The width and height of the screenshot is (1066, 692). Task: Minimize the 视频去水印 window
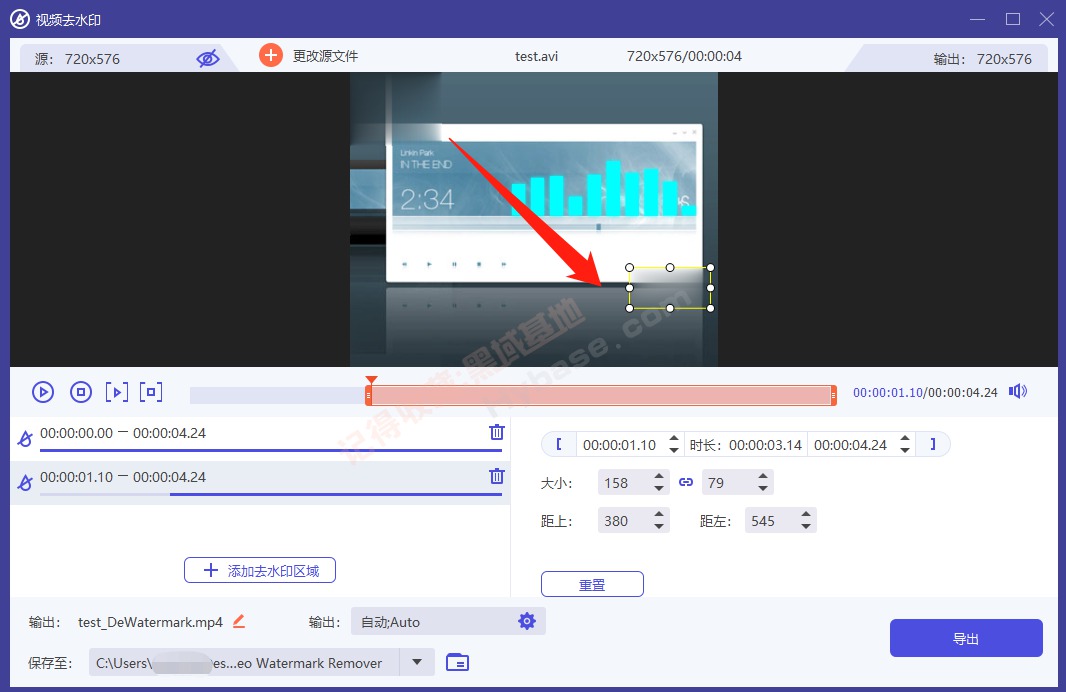coord(977,19)
